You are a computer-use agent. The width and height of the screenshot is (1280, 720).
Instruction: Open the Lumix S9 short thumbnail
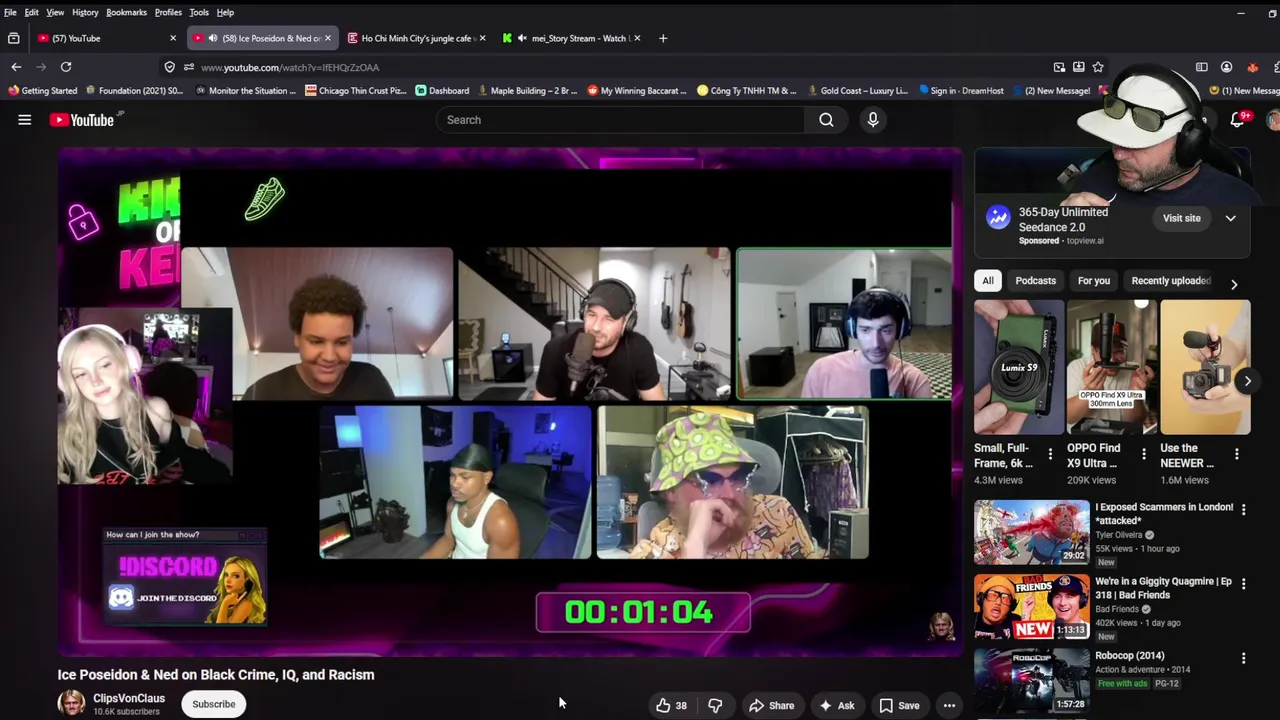click(1019, 367)
